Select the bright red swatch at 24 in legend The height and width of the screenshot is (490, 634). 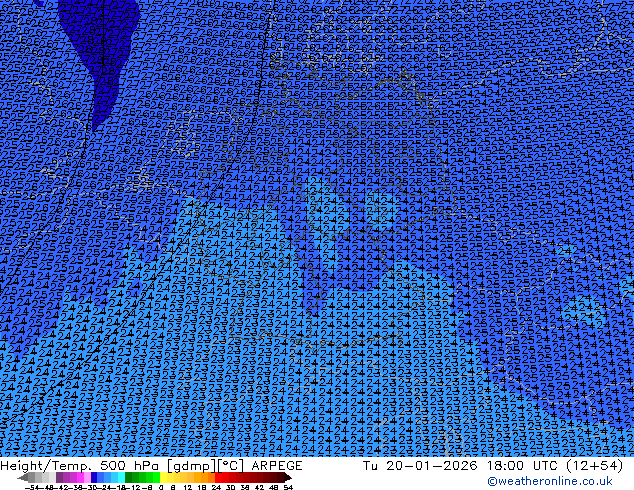coord(218,477)
